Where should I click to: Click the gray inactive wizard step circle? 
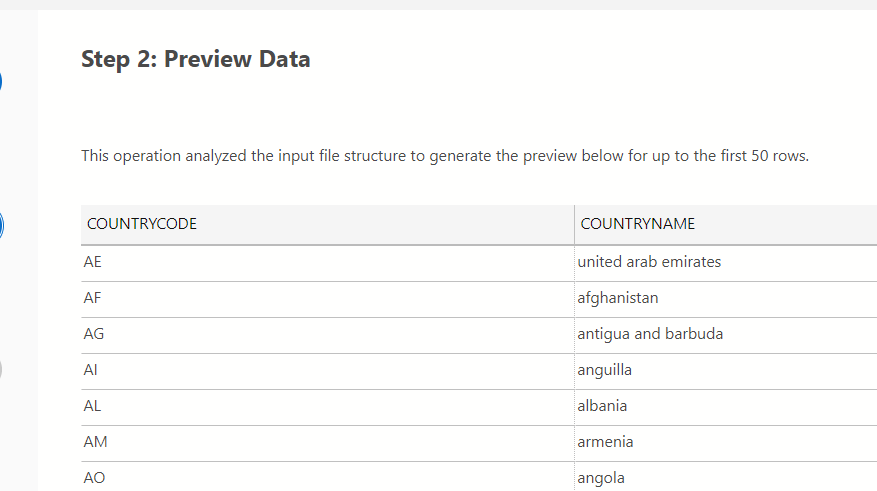click(1, 369)
